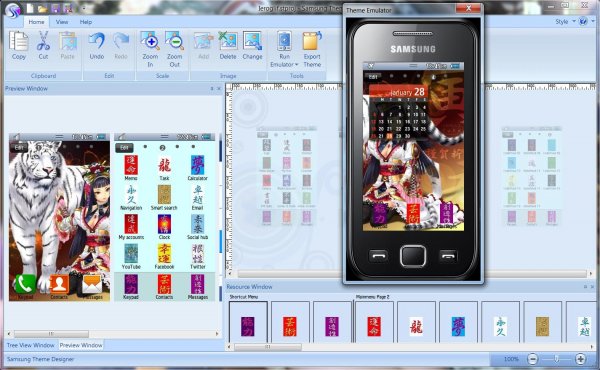Select the Preview Window bottom tab
This screenshot has height=370, width=600.
tap(81, 345)
